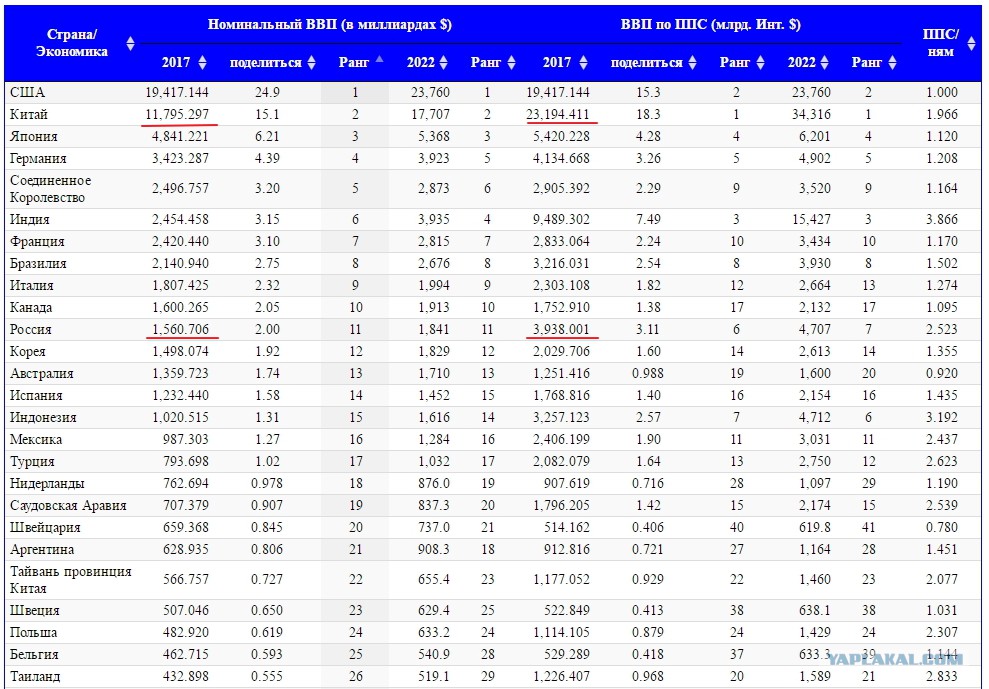Select the Россия country row name

tap(31, 329)
